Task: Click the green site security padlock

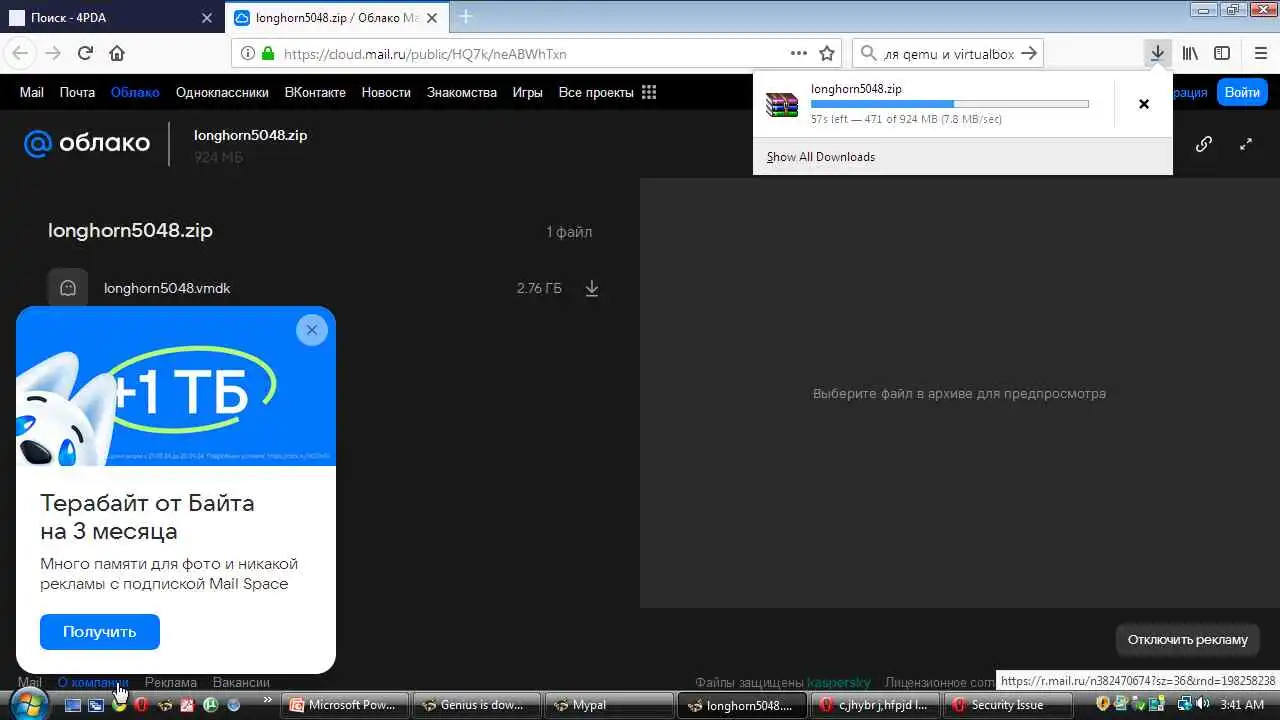Action: (x=268, y=53)
